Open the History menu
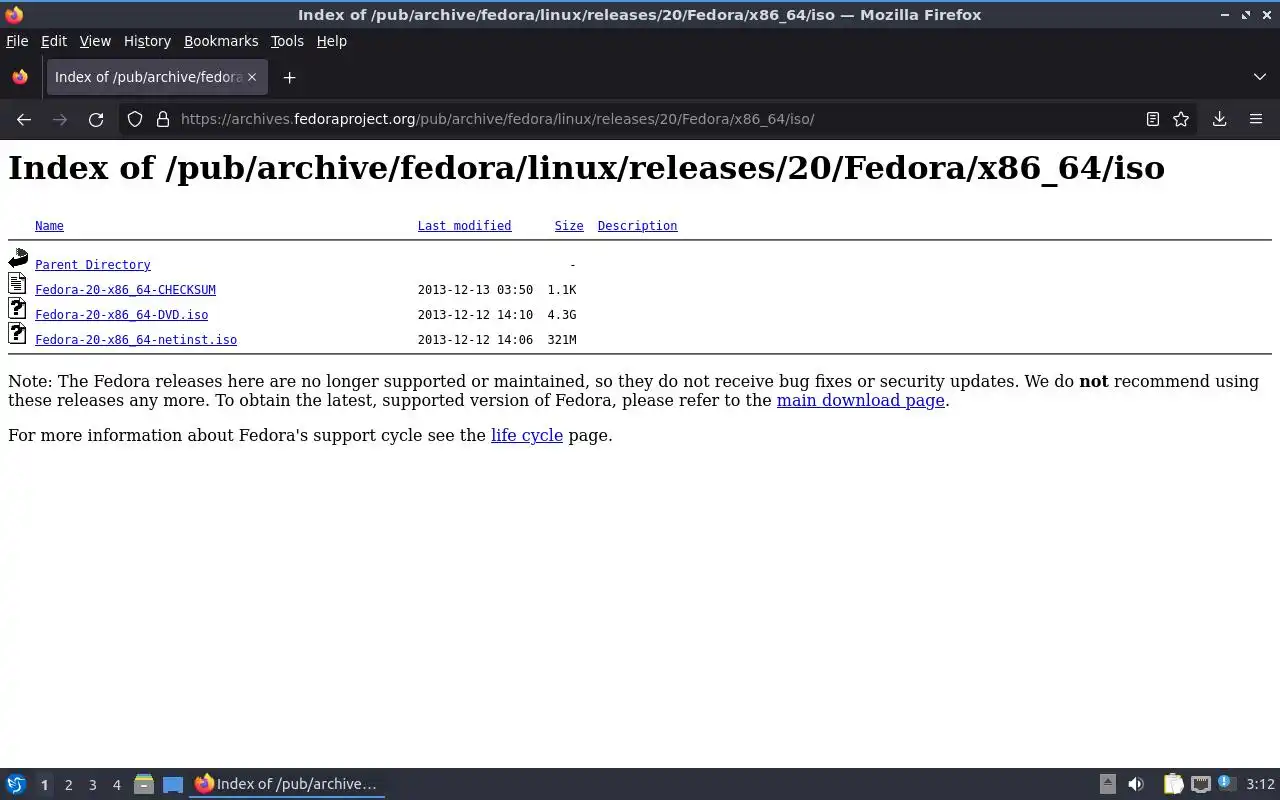Image resolution: width=1280 pixels, height=800 pixels. tap(147, 41)
